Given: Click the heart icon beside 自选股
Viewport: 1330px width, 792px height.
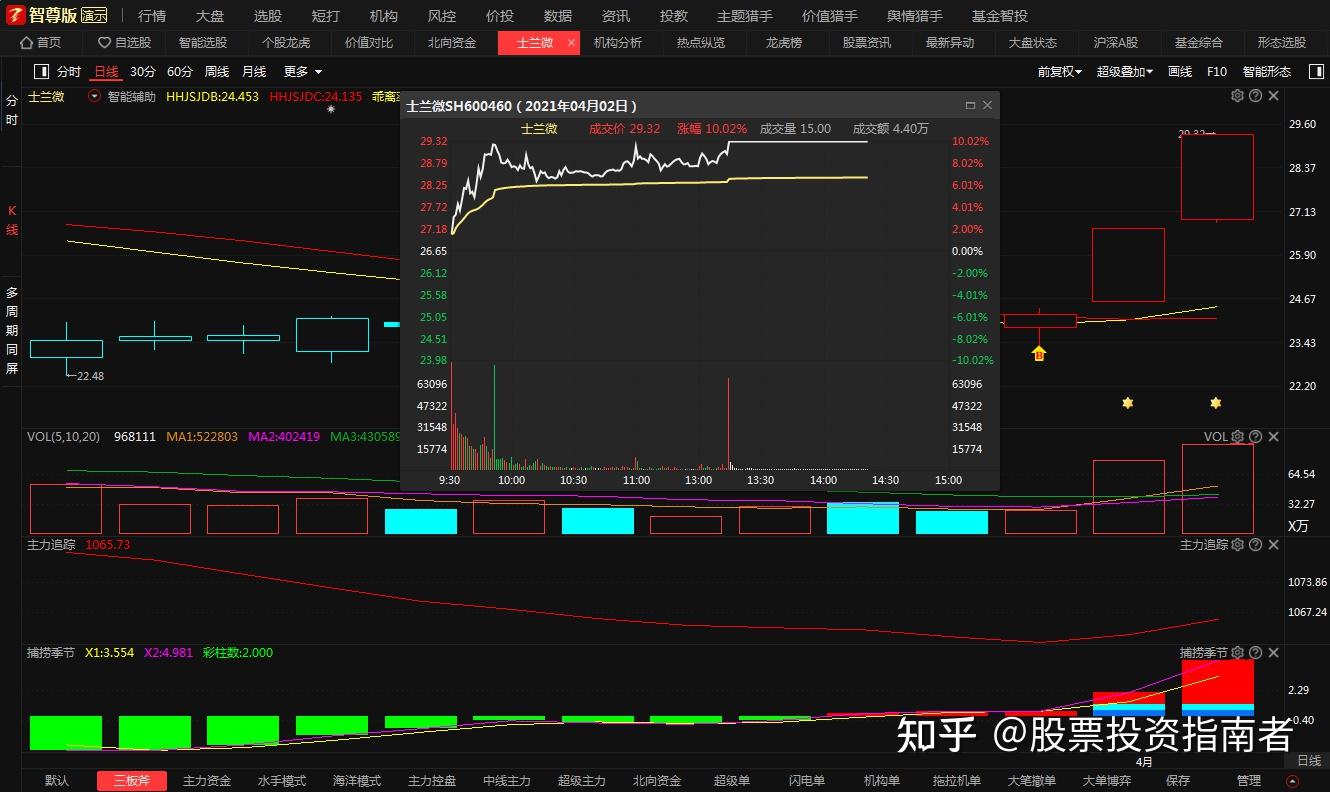Looking at the screenshot, I should [x=103, y=42].
